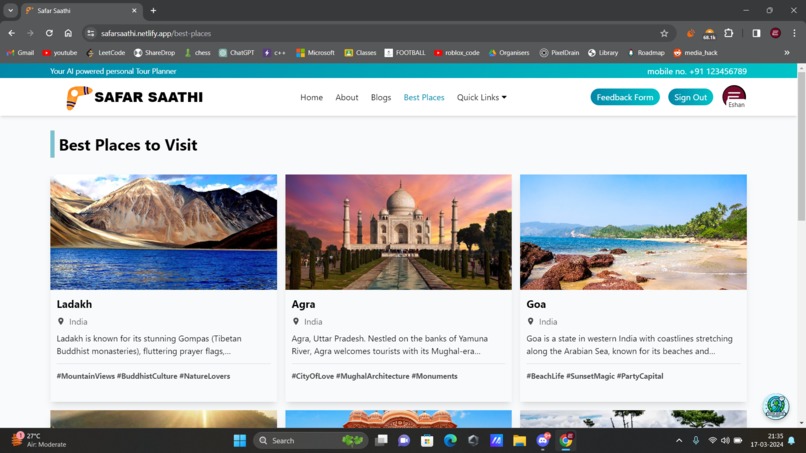Image resolution: width=806 pixels, height=453 pixels.
Task: Click the Sign Out button
Action: (x=690, y=97)
